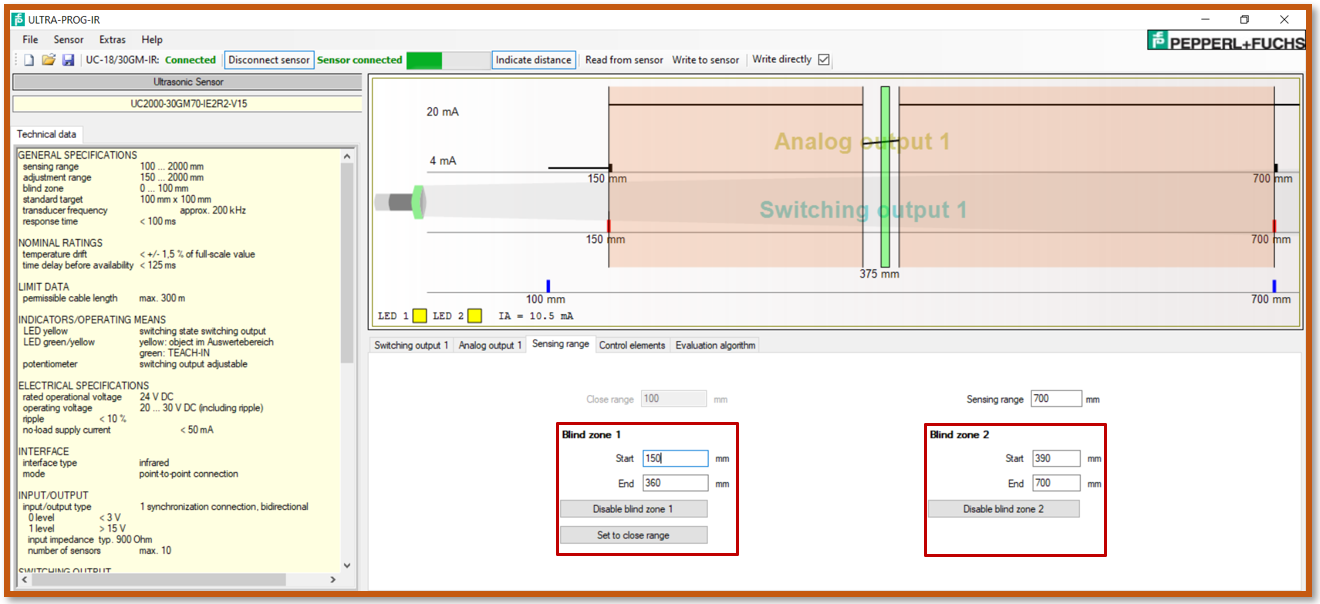Click Set to close range button
Viewport: 1320px width, 604px height.
633,535
